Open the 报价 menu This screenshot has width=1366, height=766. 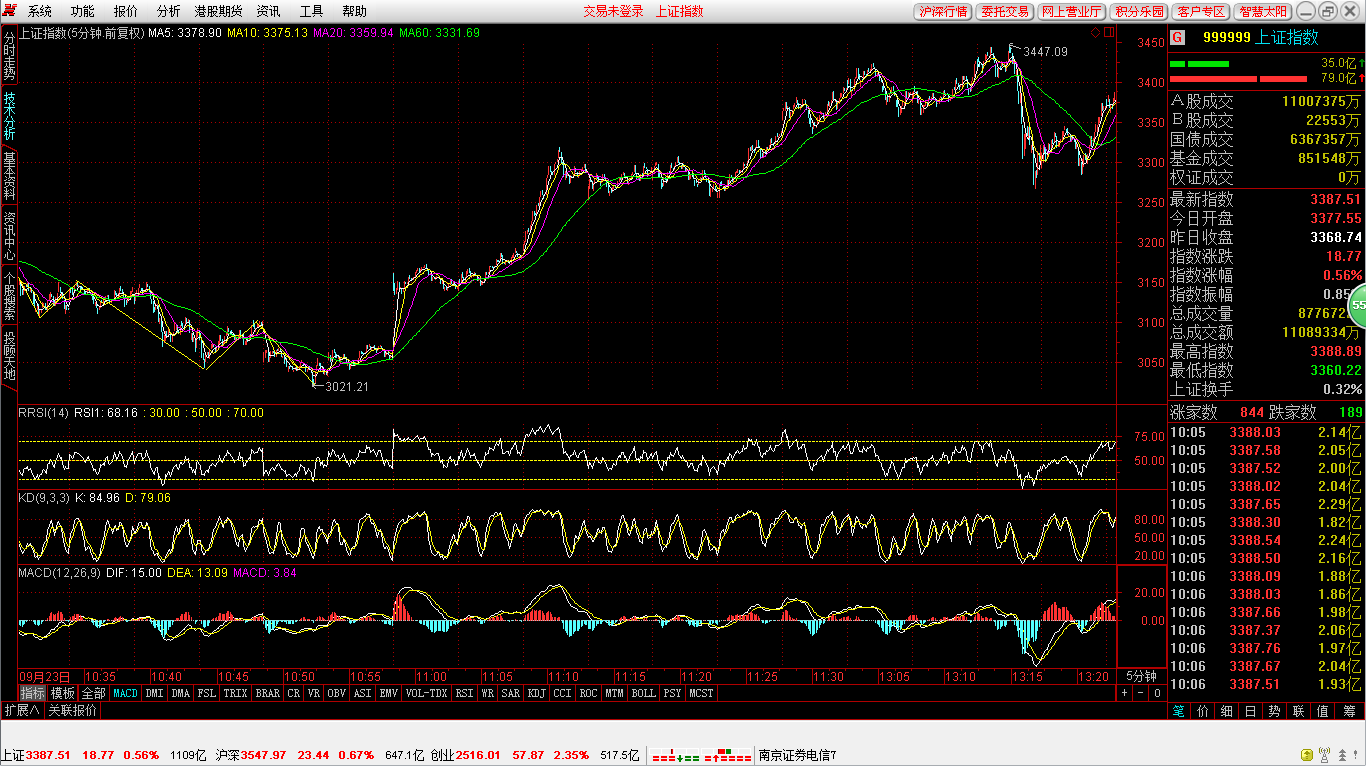tap(126, 11)
